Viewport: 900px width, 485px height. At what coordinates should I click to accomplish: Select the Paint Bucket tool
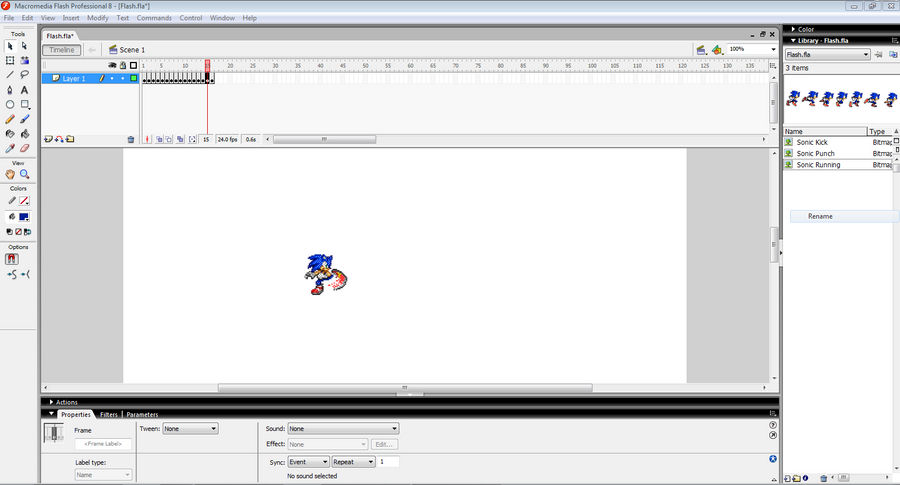coord(24,134)
